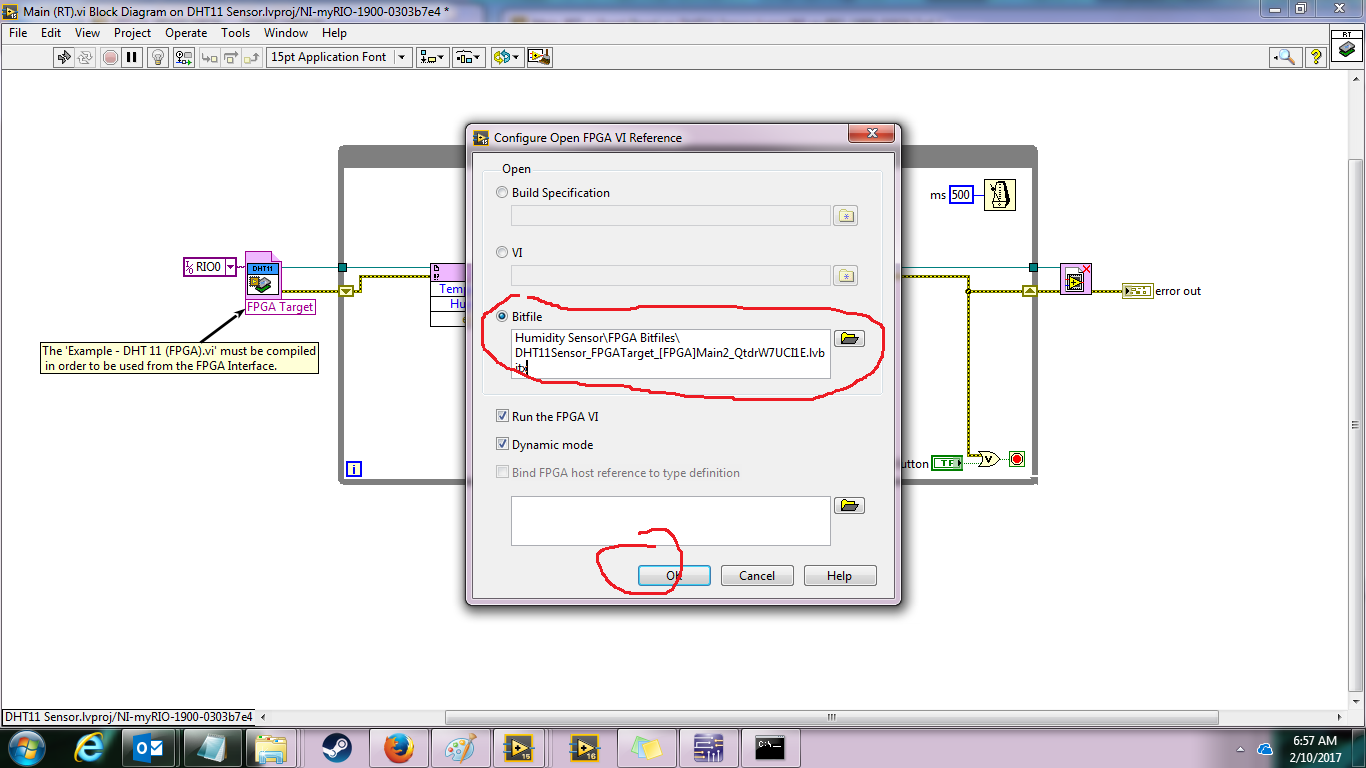Click the loop stop terminal on the diagram
Viewport: 1366px width, 768px height.
pyautogui.click(x=1017, y=460)
